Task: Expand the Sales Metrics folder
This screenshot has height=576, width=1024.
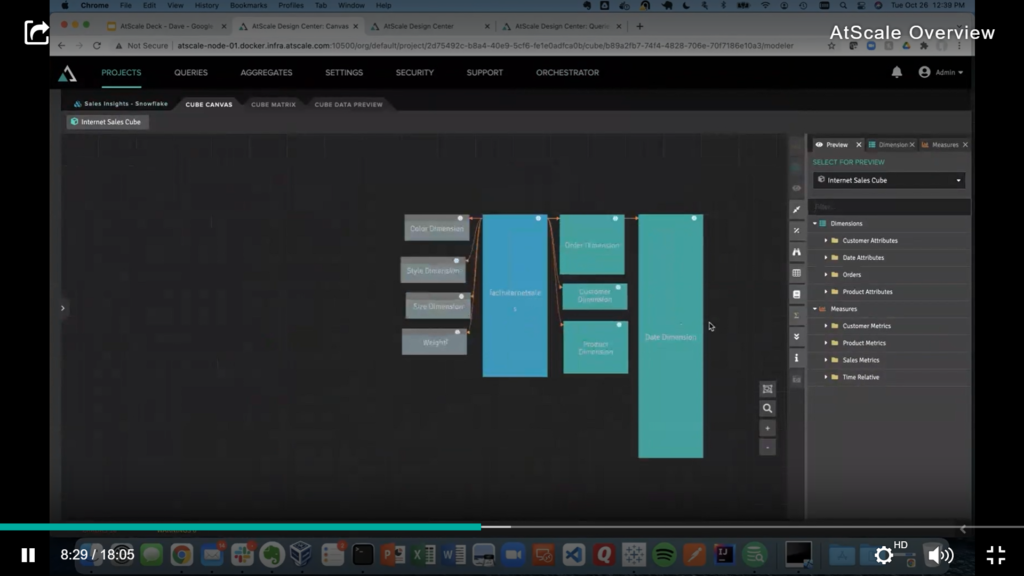Action: pyautogui.click(x=825, y=360)
